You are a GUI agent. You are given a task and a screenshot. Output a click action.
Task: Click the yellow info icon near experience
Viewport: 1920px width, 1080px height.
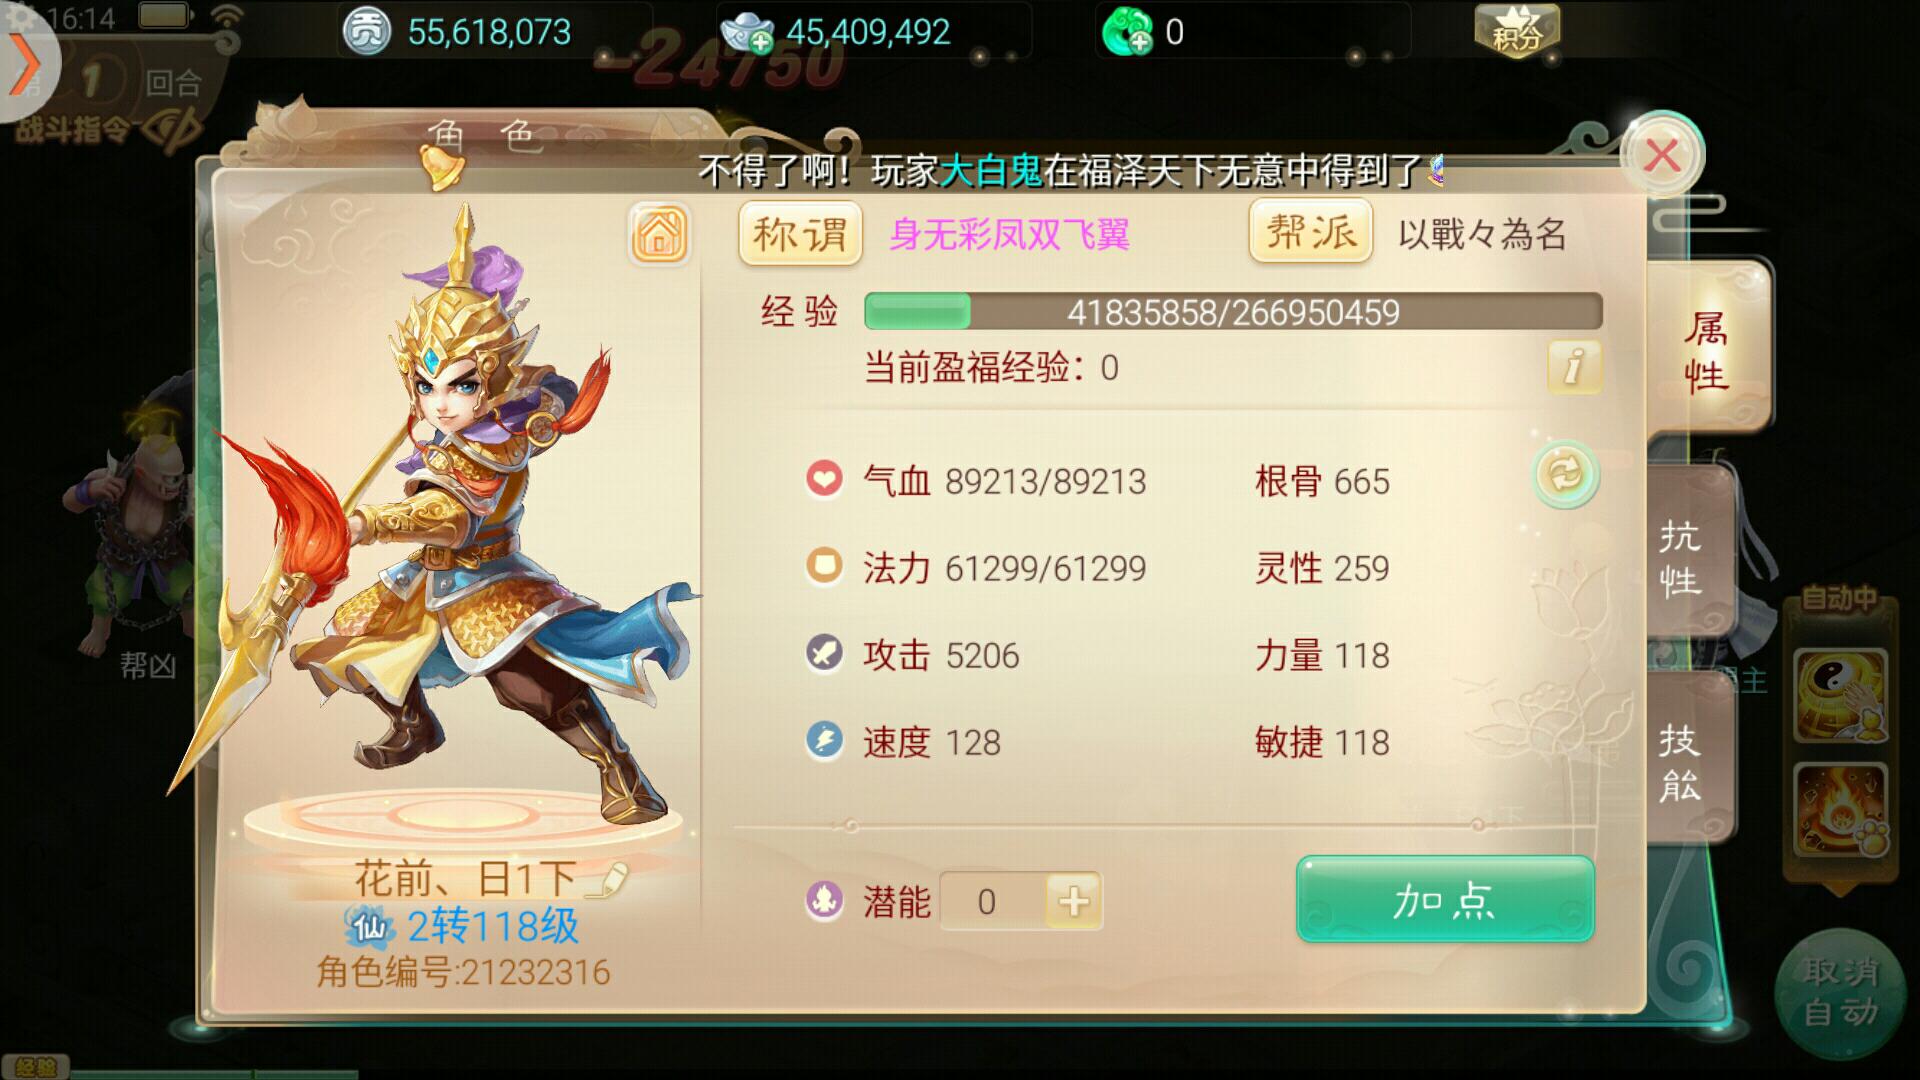[x=1573, y=366]
